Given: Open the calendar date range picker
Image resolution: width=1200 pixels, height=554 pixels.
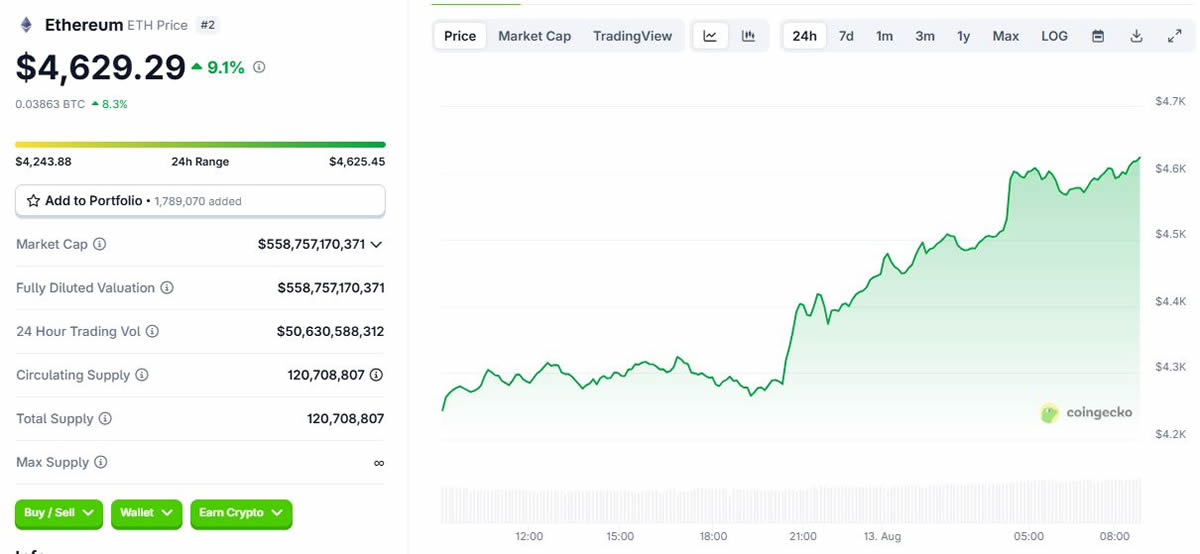Looking at the screenshot, I should pyautogui.click(x=1098, y=36).
